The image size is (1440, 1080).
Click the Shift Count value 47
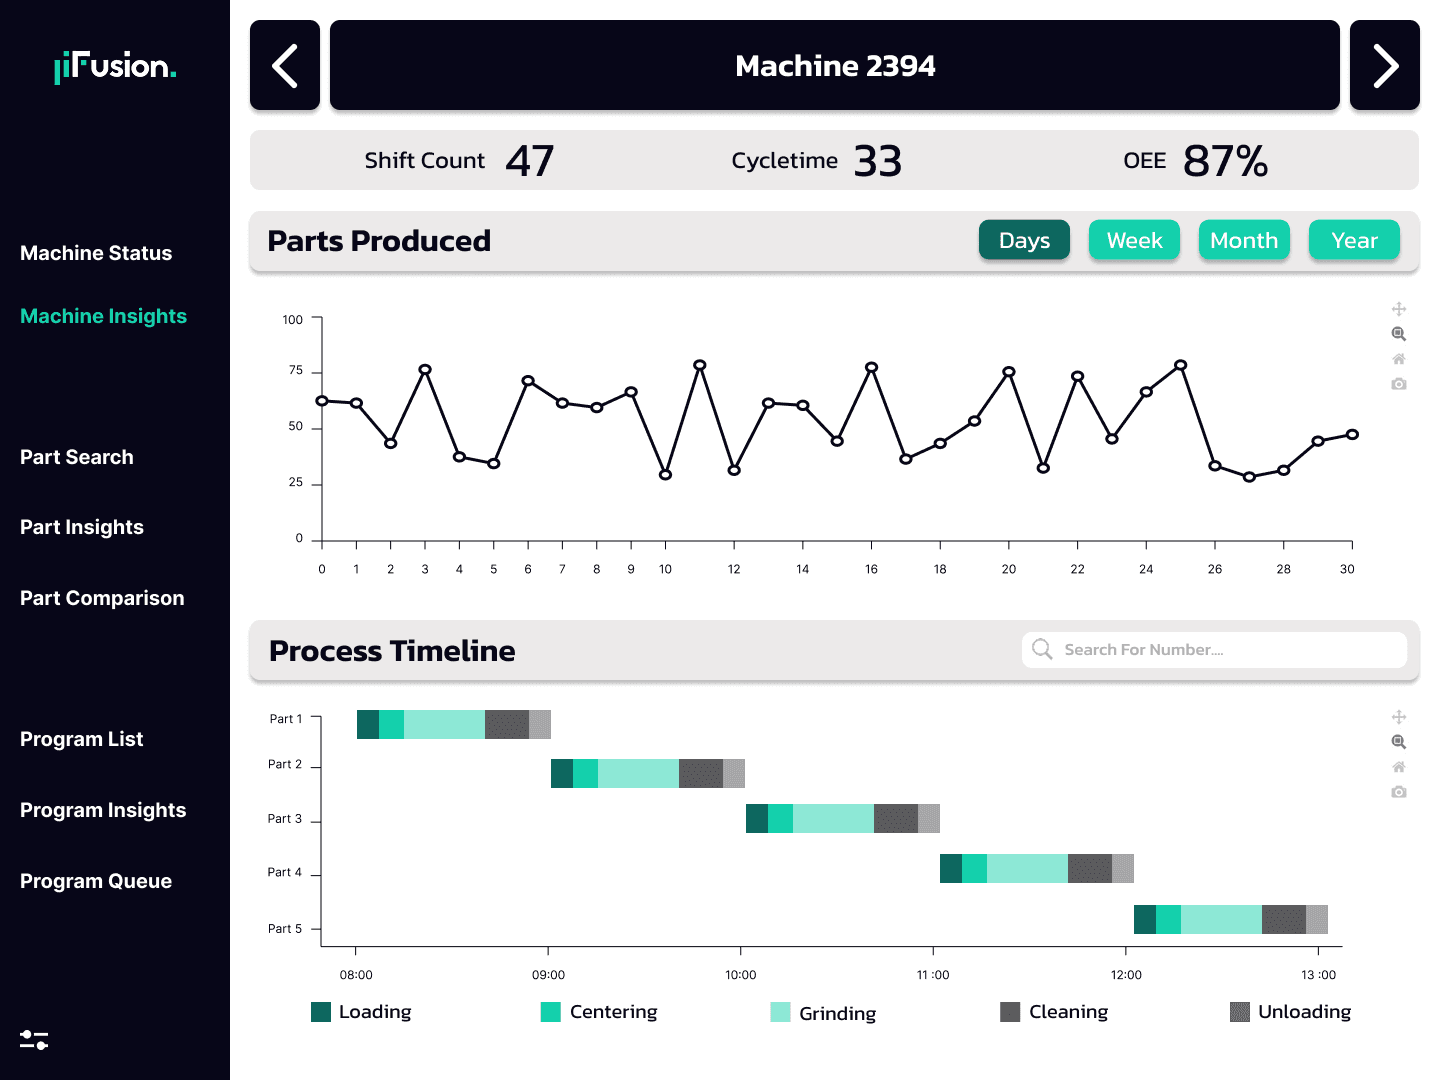tap(530, 161)
